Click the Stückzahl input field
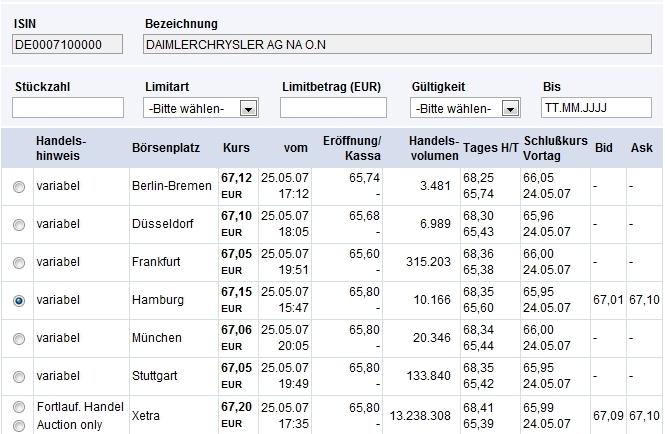The image size is (665, 434). [67, 108]
